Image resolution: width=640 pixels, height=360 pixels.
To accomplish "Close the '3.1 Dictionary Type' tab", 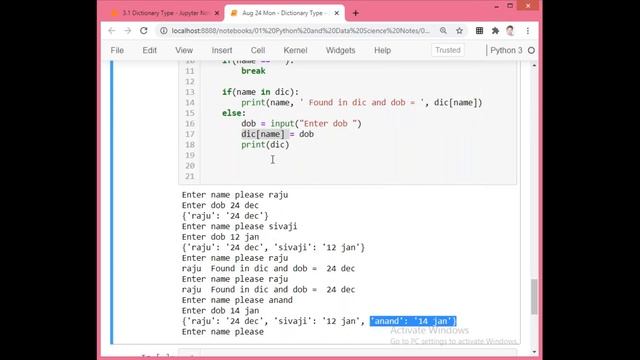I will tap(217, 13).
